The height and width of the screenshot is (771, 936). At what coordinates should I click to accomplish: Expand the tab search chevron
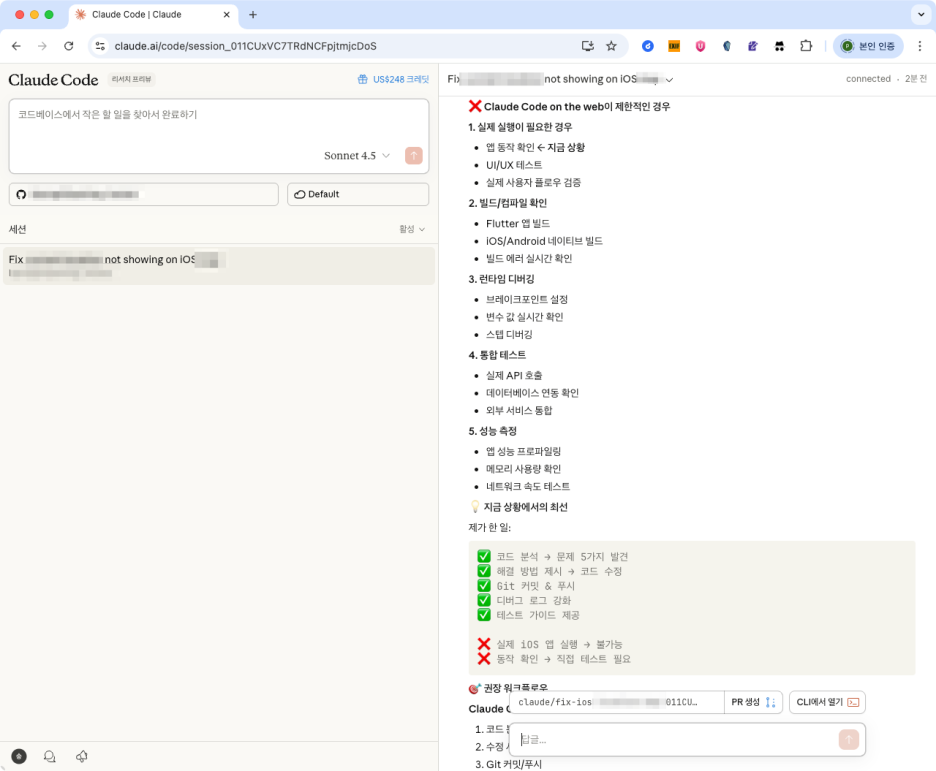pos(920,14)
